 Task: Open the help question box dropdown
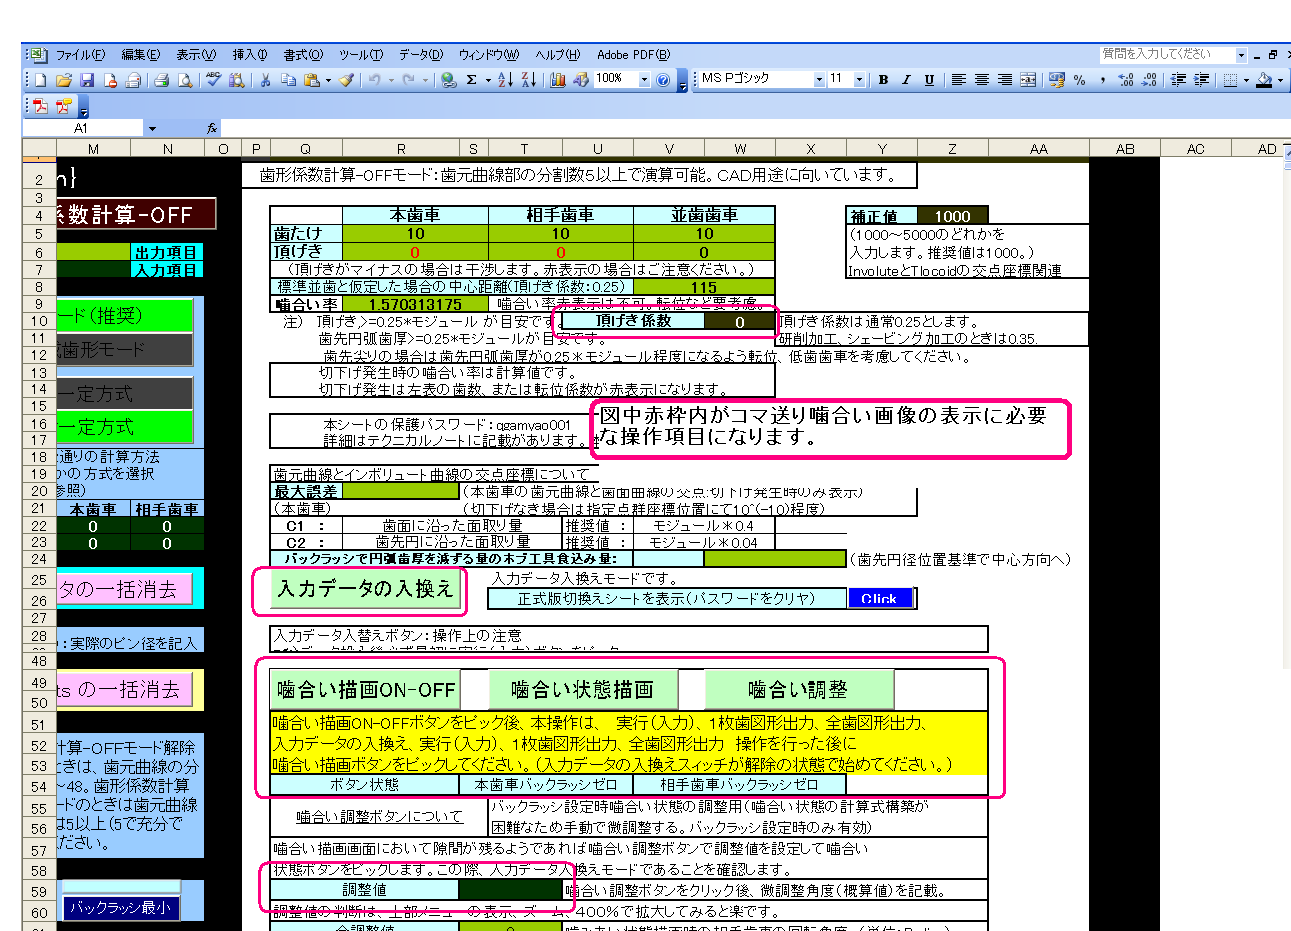click(x=1241, y=55)
